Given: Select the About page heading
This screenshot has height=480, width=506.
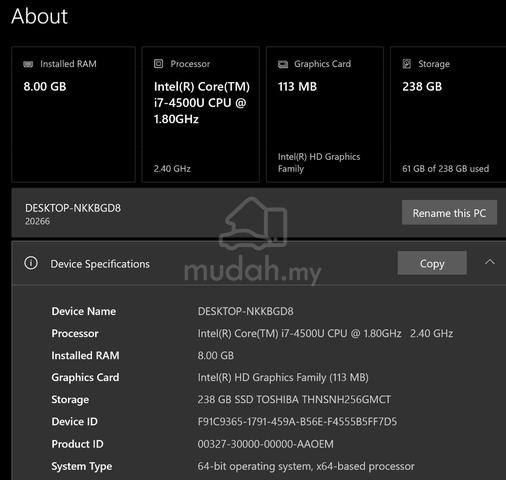Looking at the screenshot, I should tap(39, 16).
